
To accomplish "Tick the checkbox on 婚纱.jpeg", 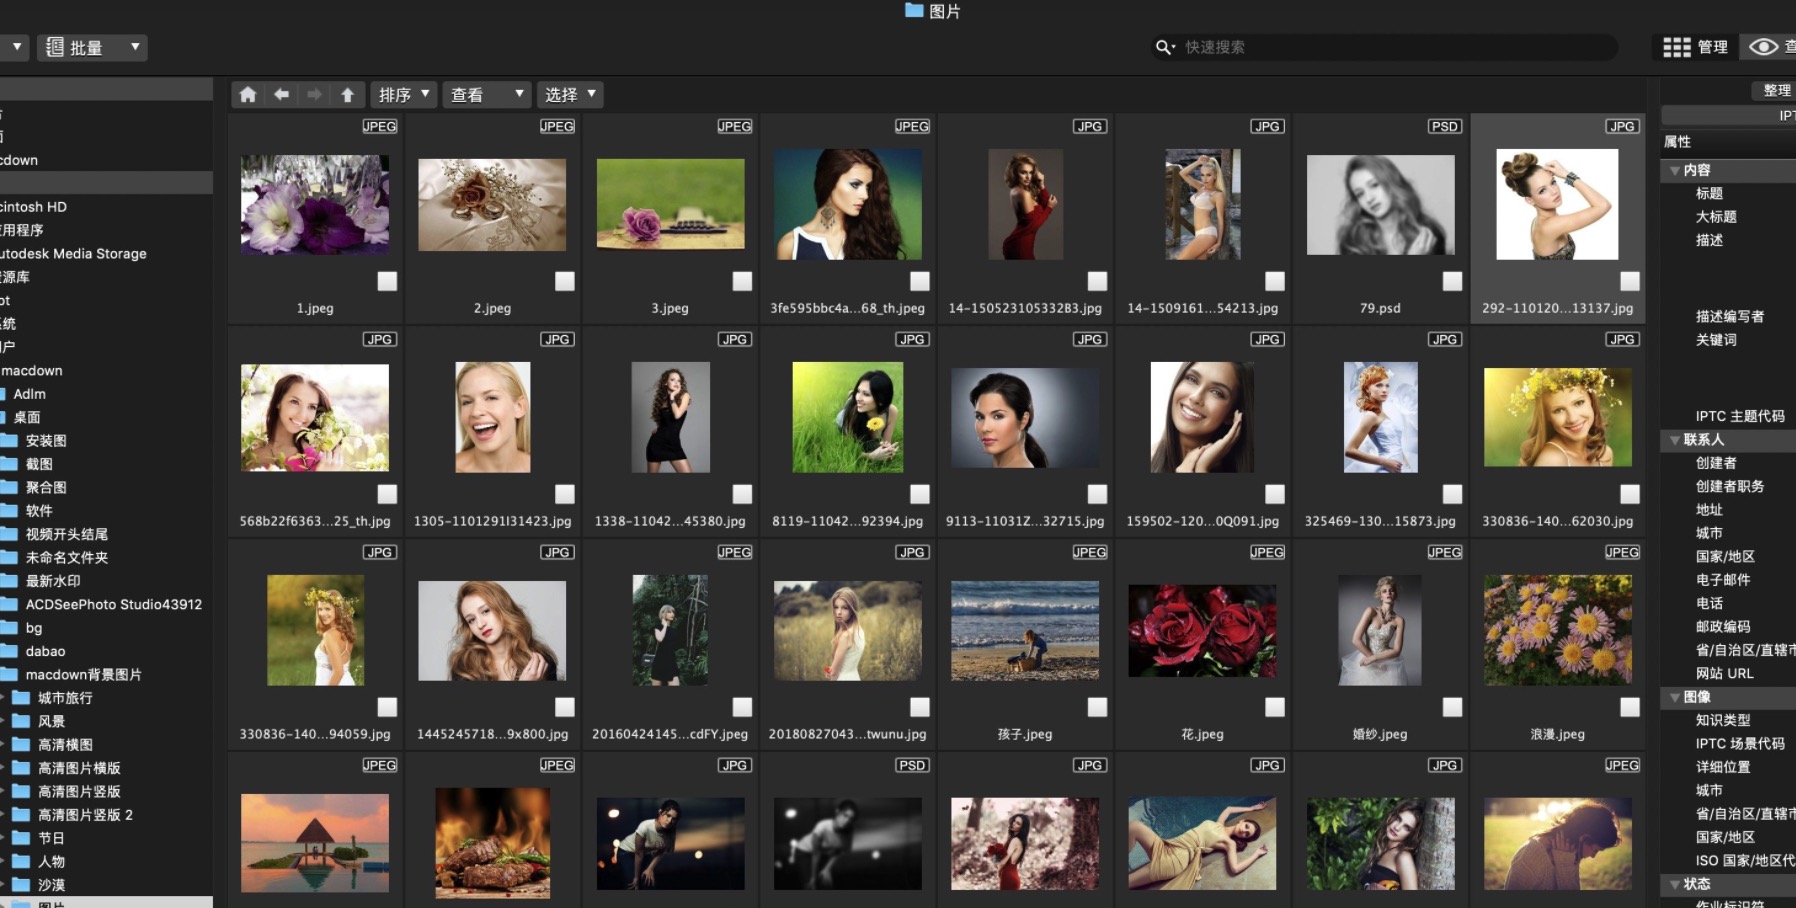I will pos(1452,707).
